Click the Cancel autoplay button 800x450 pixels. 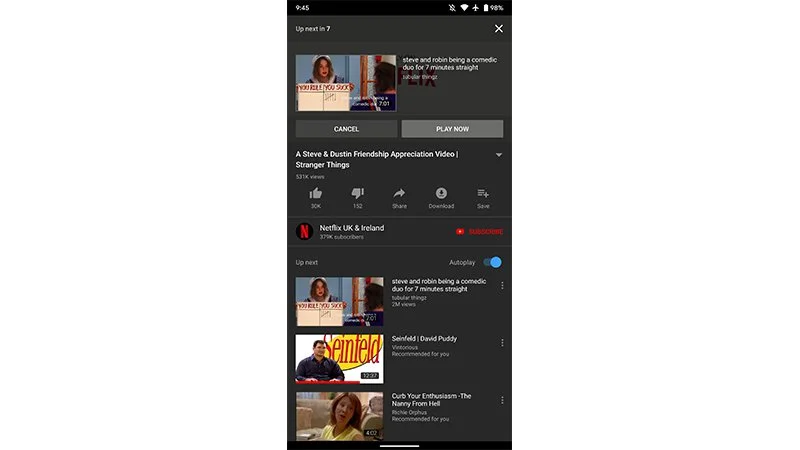coord(346,129)
